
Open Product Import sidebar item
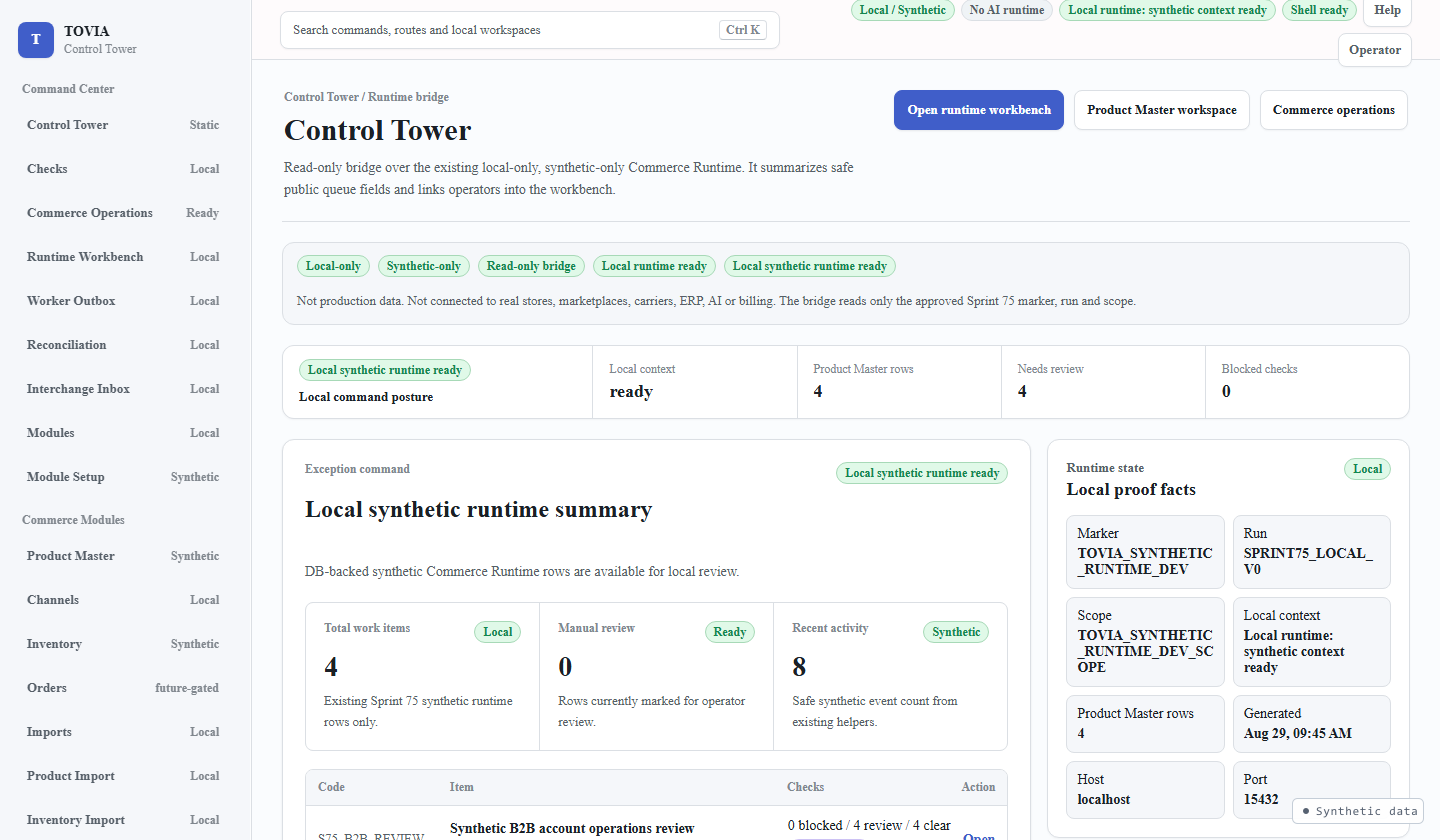123,776
